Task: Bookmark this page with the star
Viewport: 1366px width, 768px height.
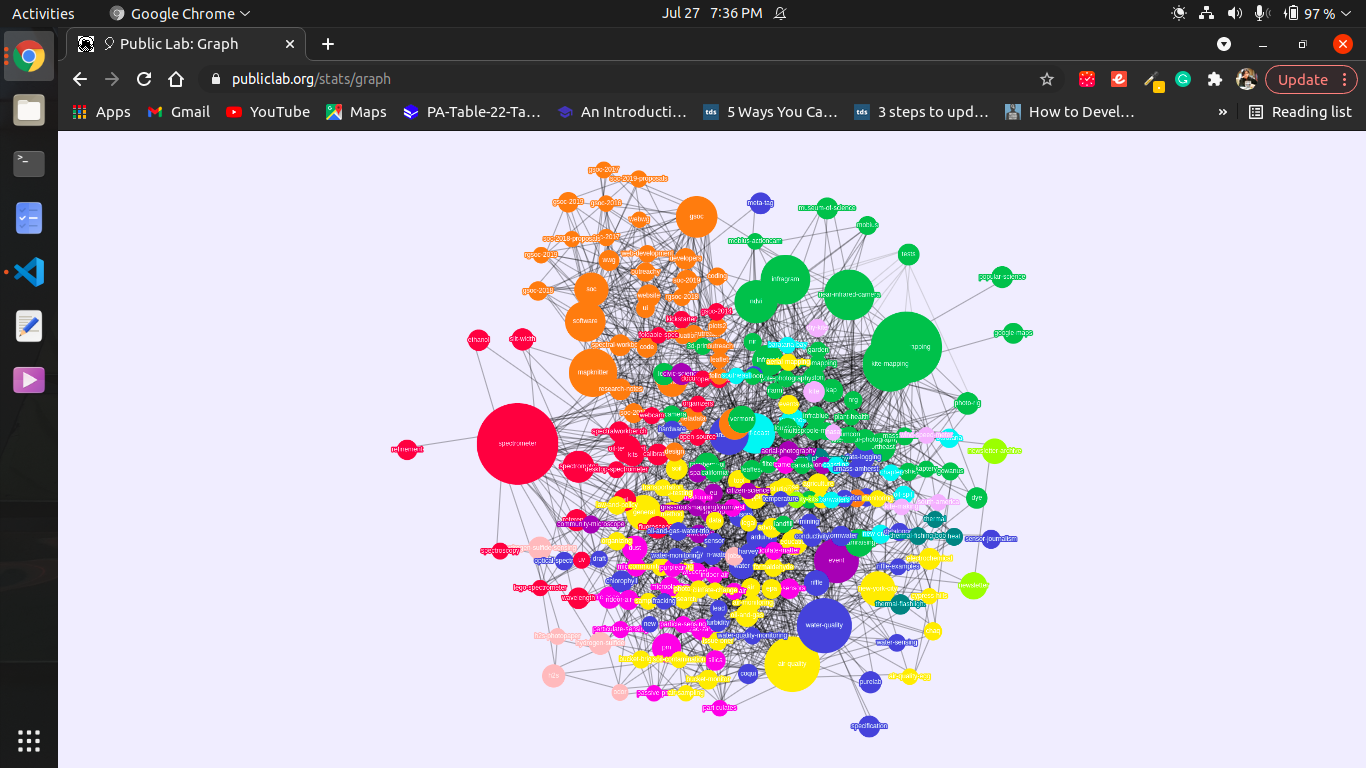Action: tap(1047, 79)
